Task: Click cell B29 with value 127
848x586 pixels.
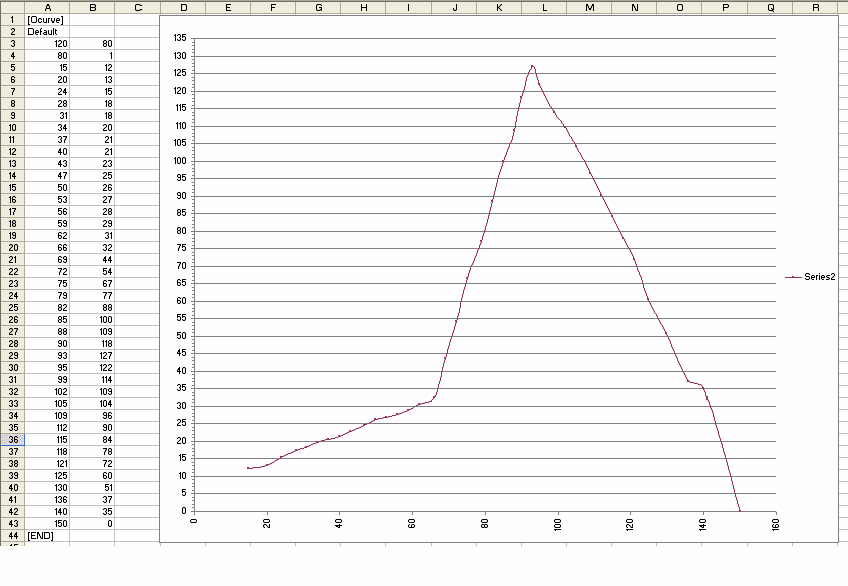Action: [x=92, y=356]
